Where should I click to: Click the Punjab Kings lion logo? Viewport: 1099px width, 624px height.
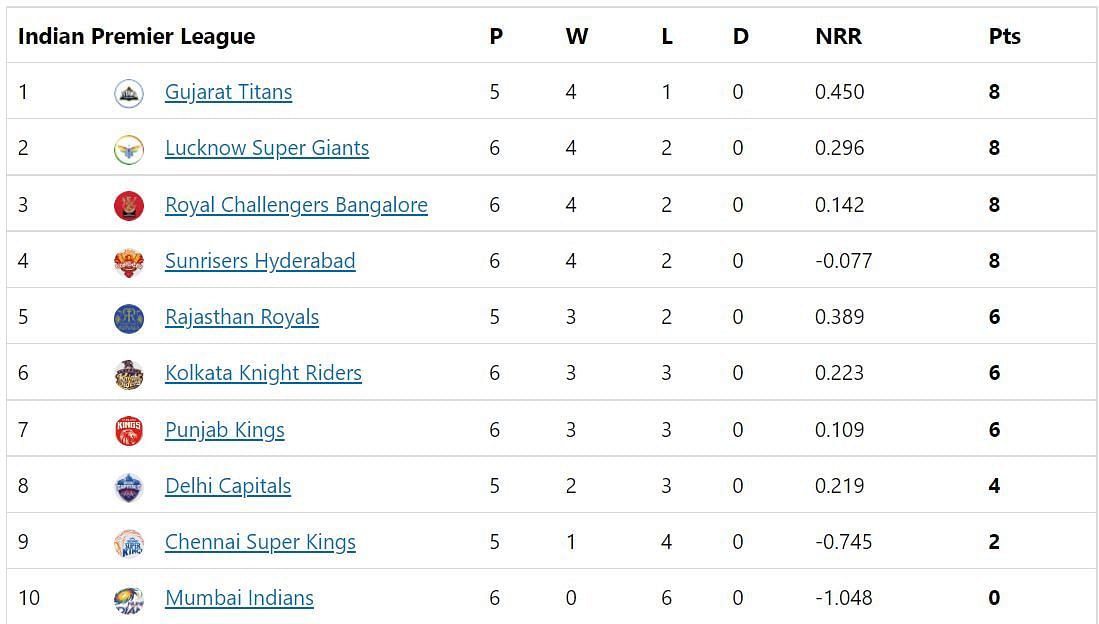(x=129, y=430)
